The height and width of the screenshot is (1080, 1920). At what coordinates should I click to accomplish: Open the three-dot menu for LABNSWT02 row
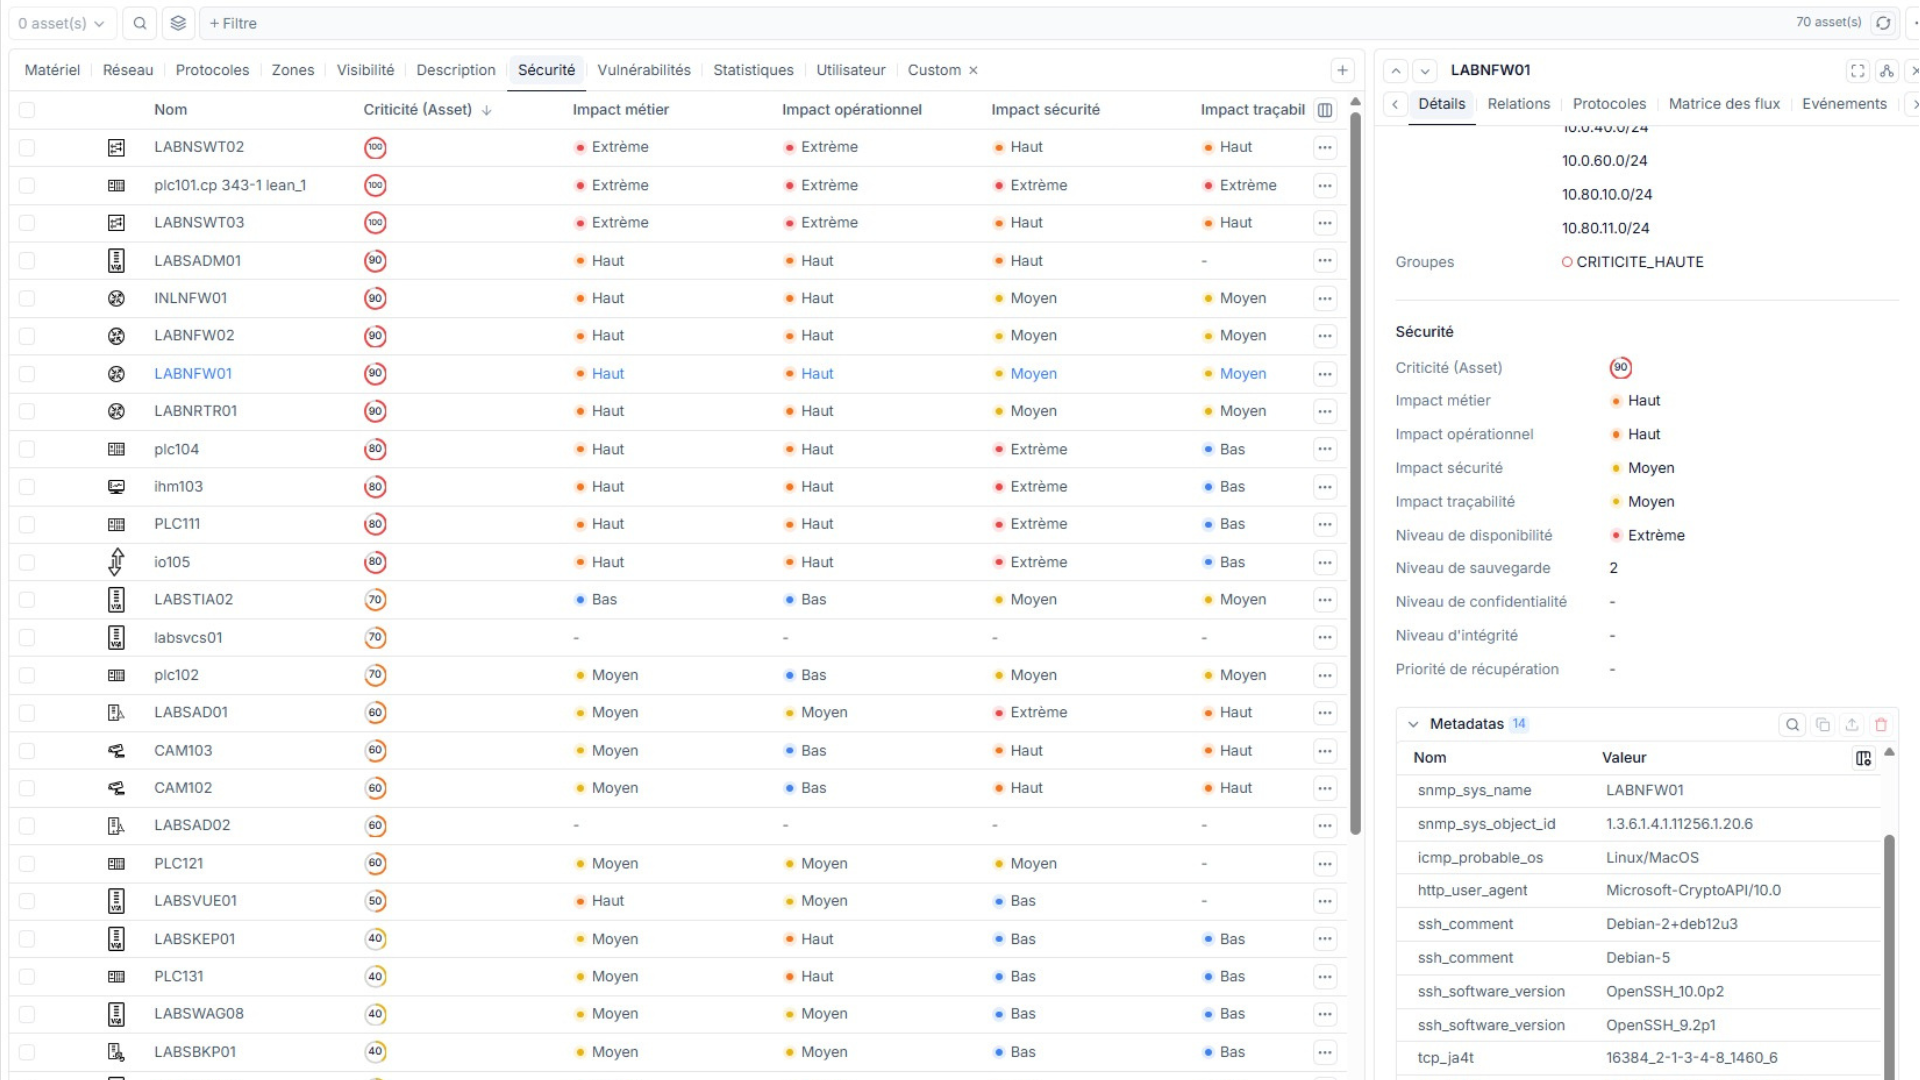[x=1325, y=147]
